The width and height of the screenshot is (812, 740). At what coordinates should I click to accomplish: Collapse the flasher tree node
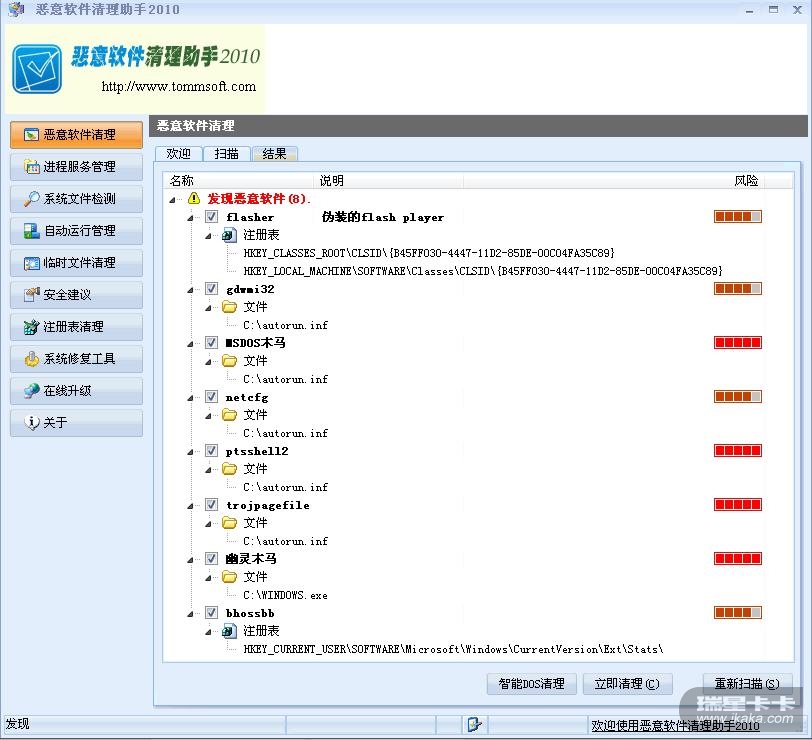(x=190, y=218)
